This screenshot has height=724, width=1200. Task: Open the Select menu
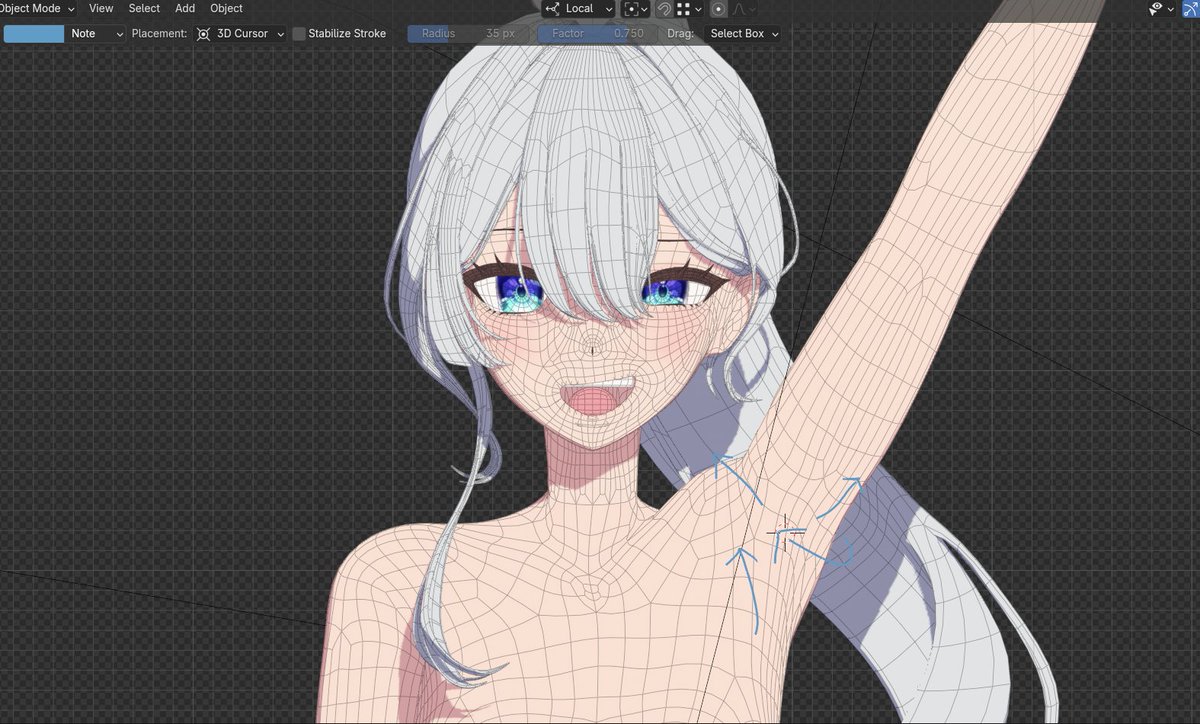click(x=143, y=8)
